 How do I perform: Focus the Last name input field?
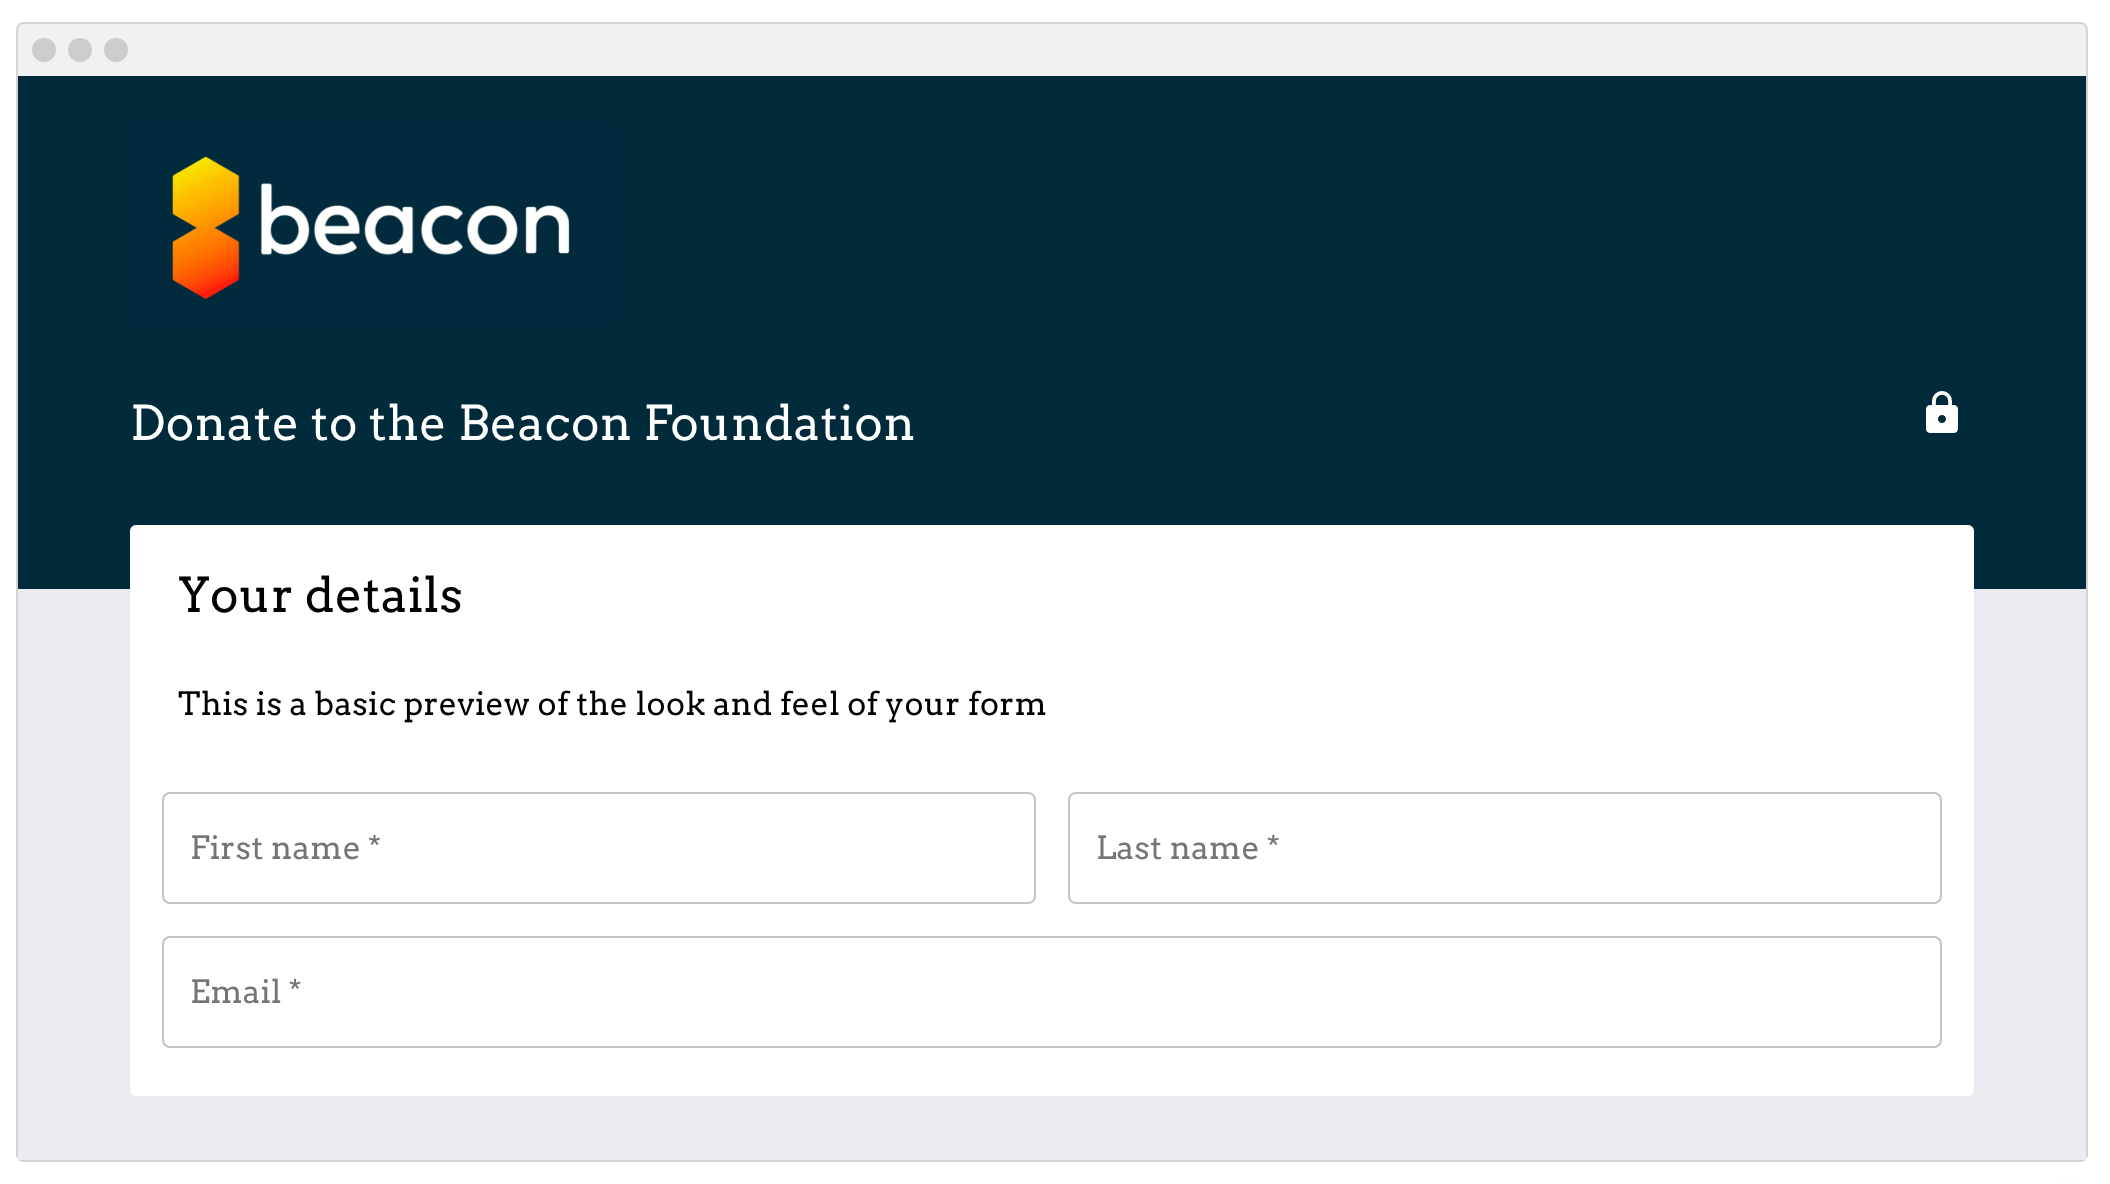tap(1504, 848)
